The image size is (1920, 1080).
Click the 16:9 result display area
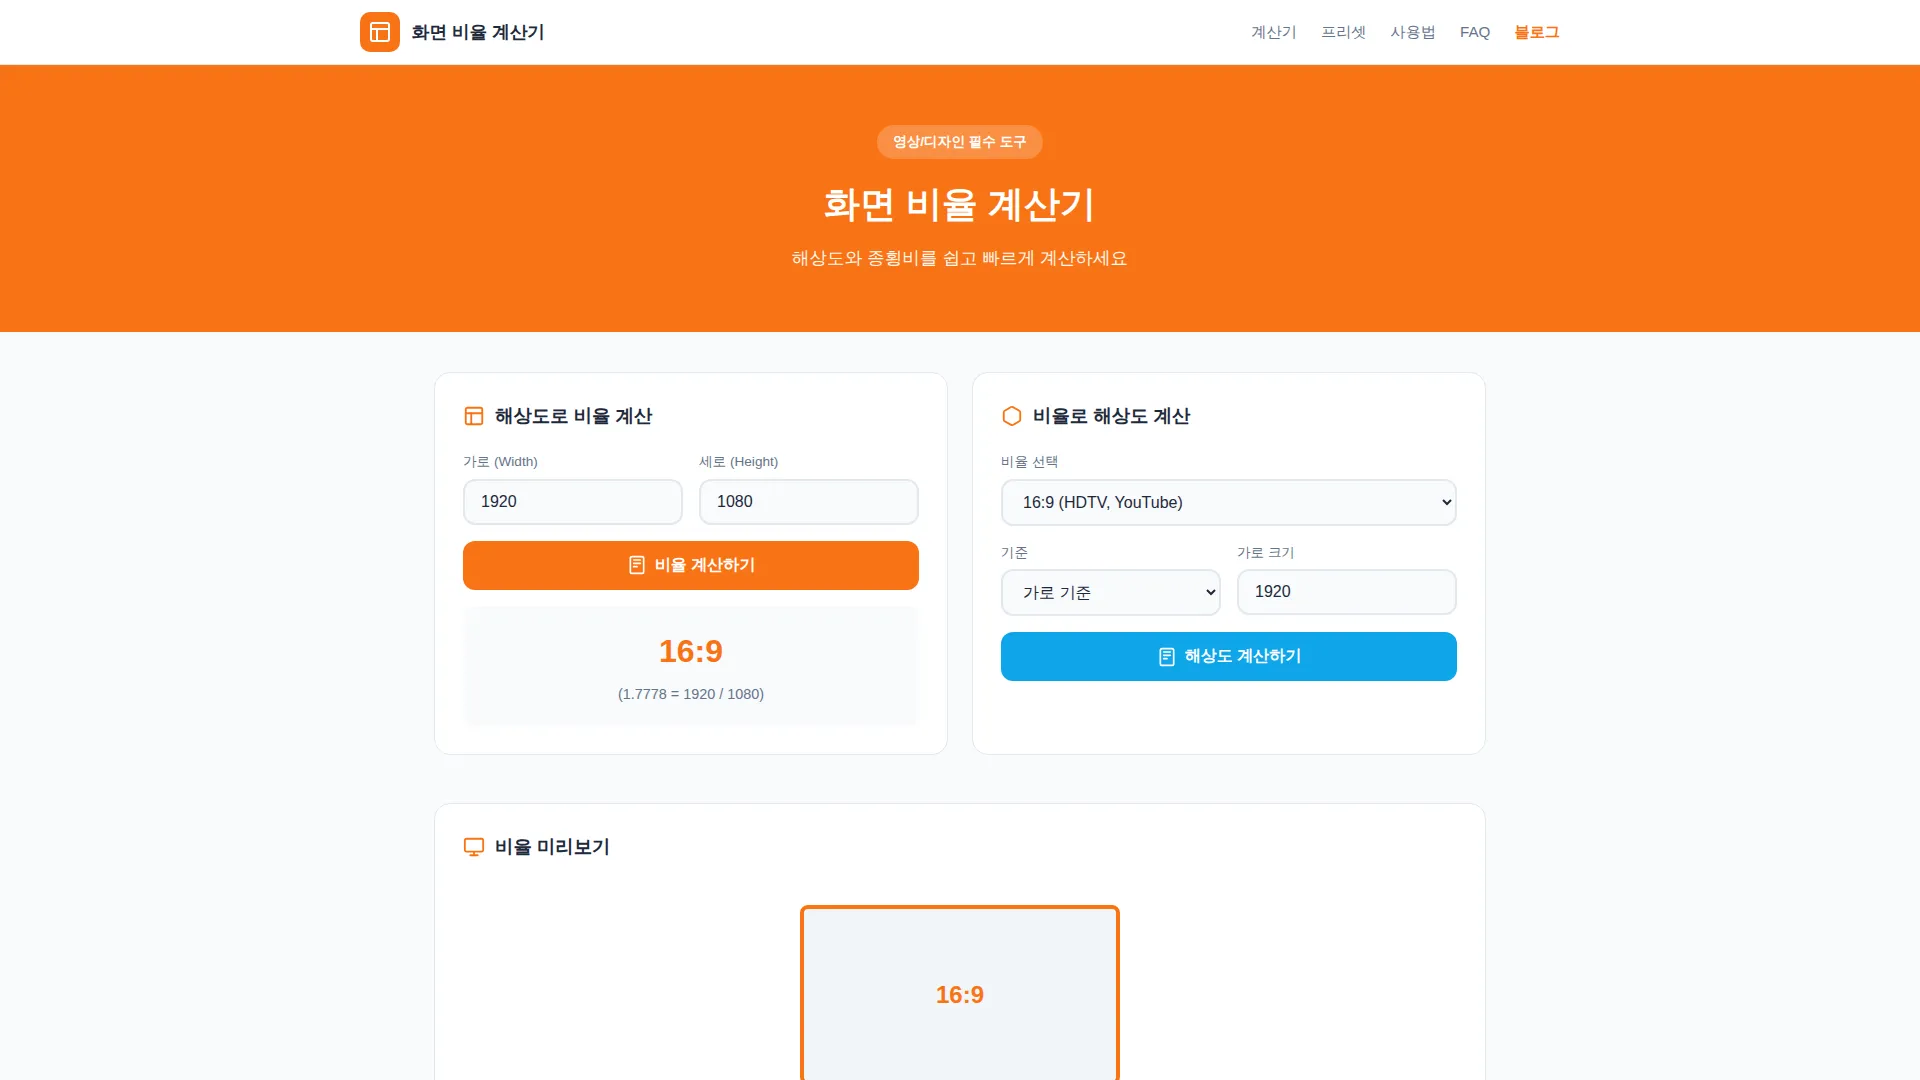[x=690, y=665]
